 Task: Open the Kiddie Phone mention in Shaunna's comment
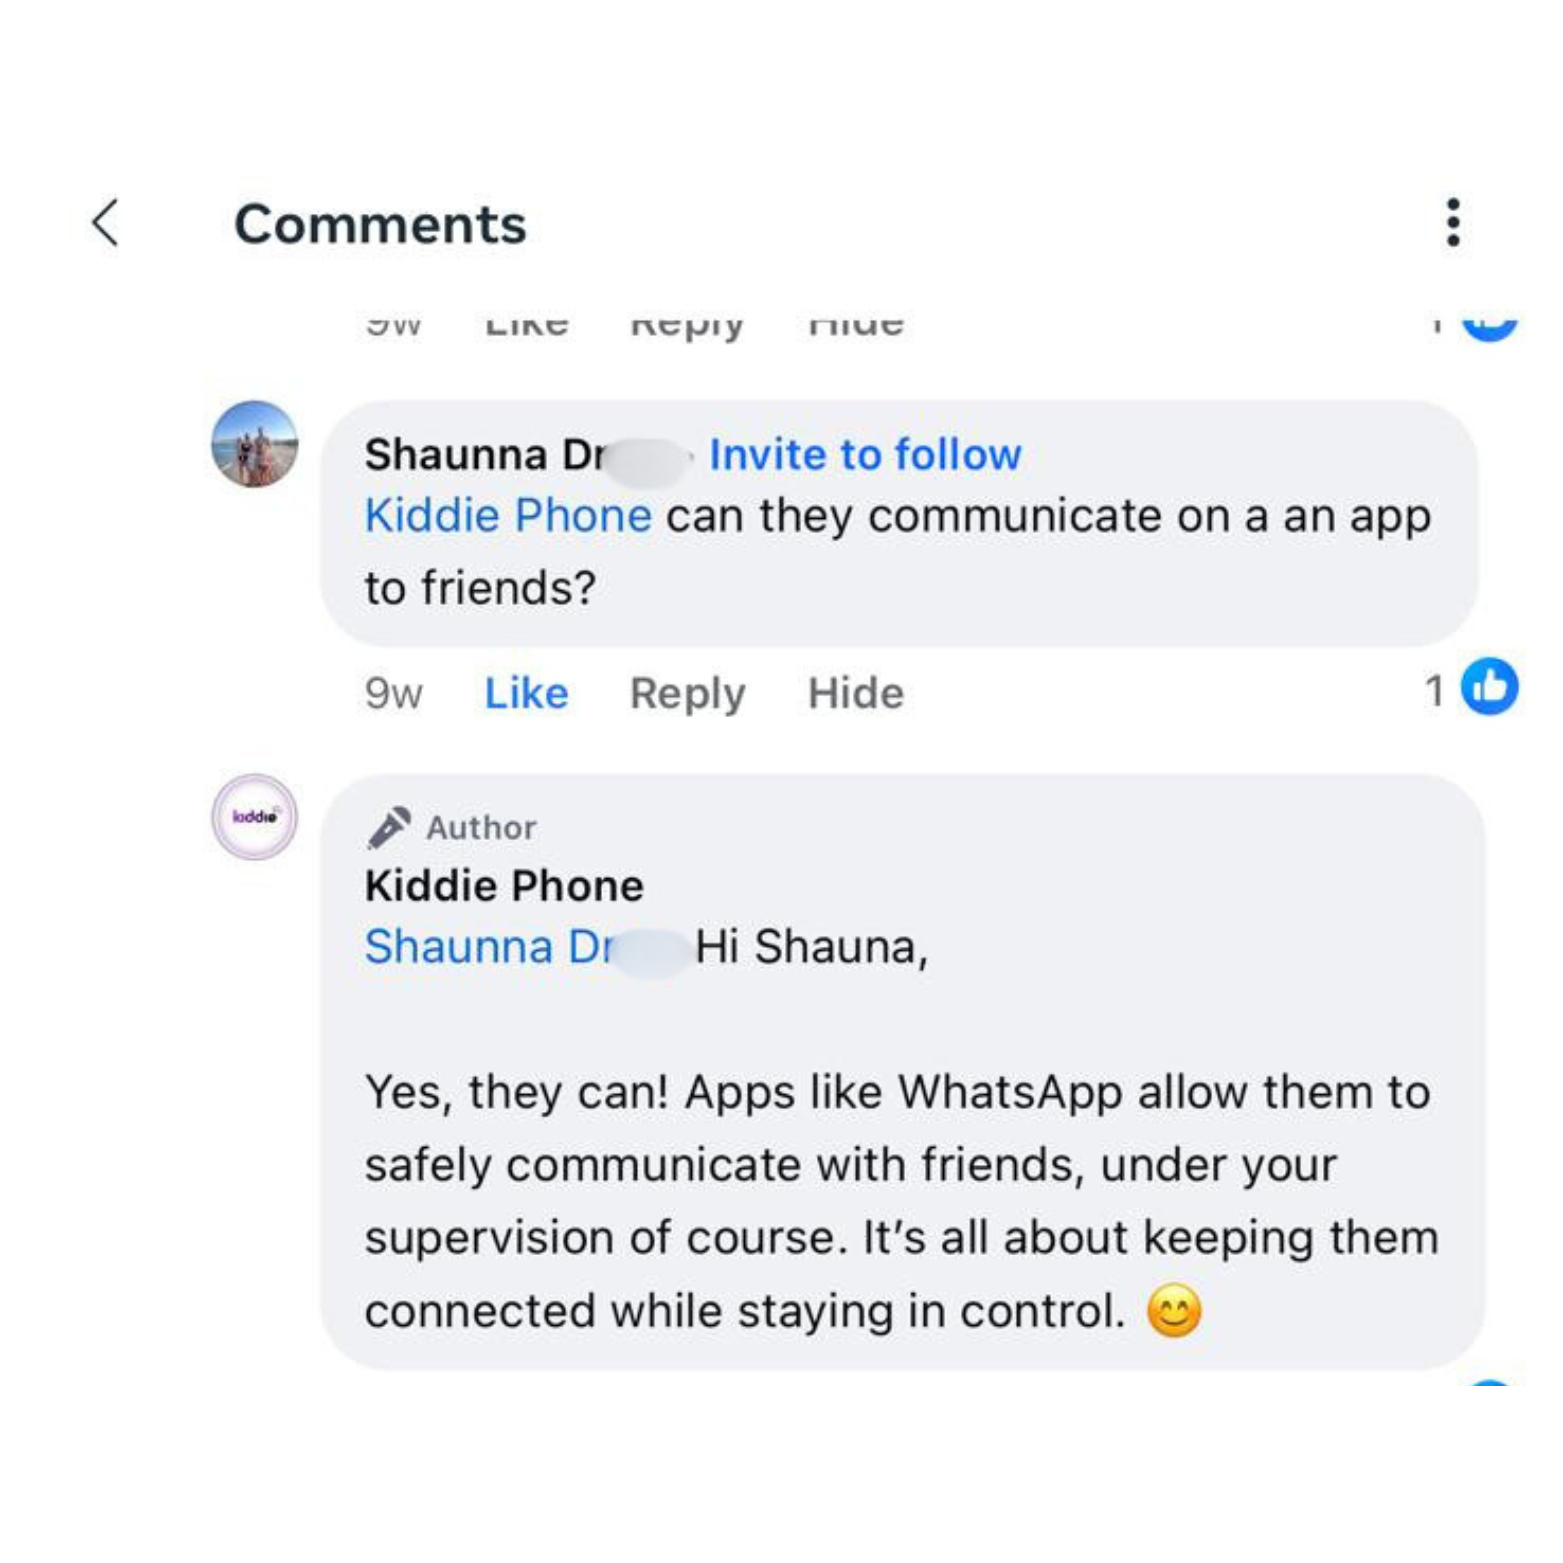[508, 516]
